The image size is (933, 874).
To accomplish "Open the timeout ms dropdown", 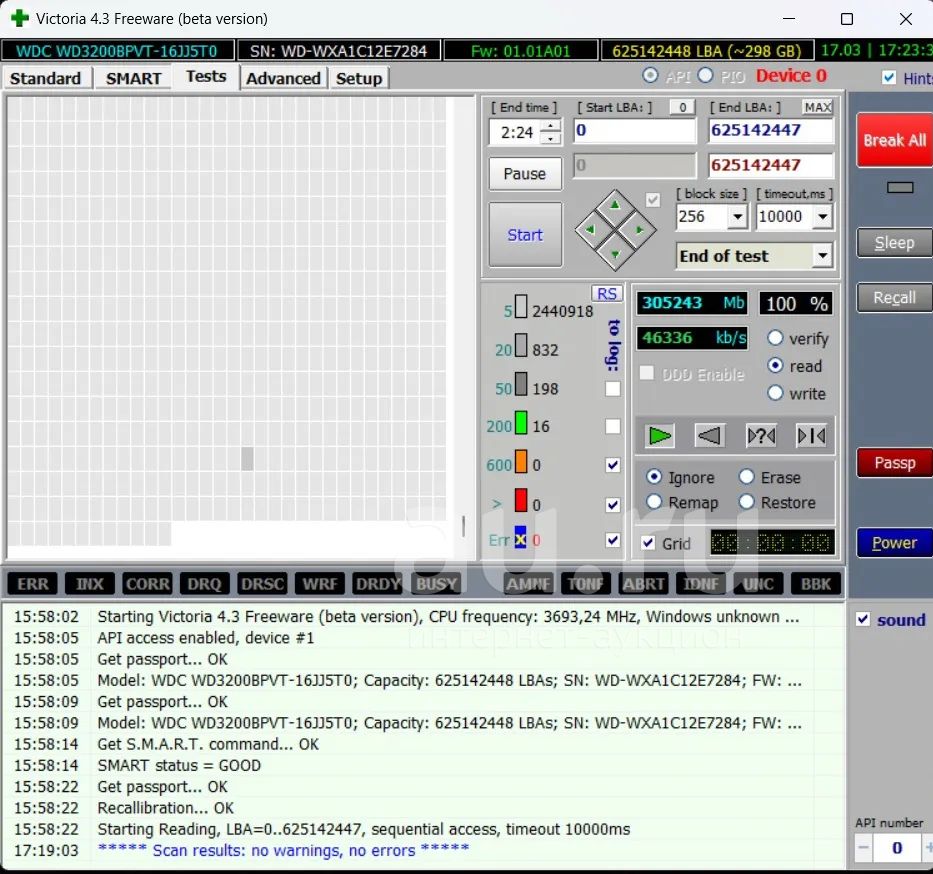I will coord(822,217).
